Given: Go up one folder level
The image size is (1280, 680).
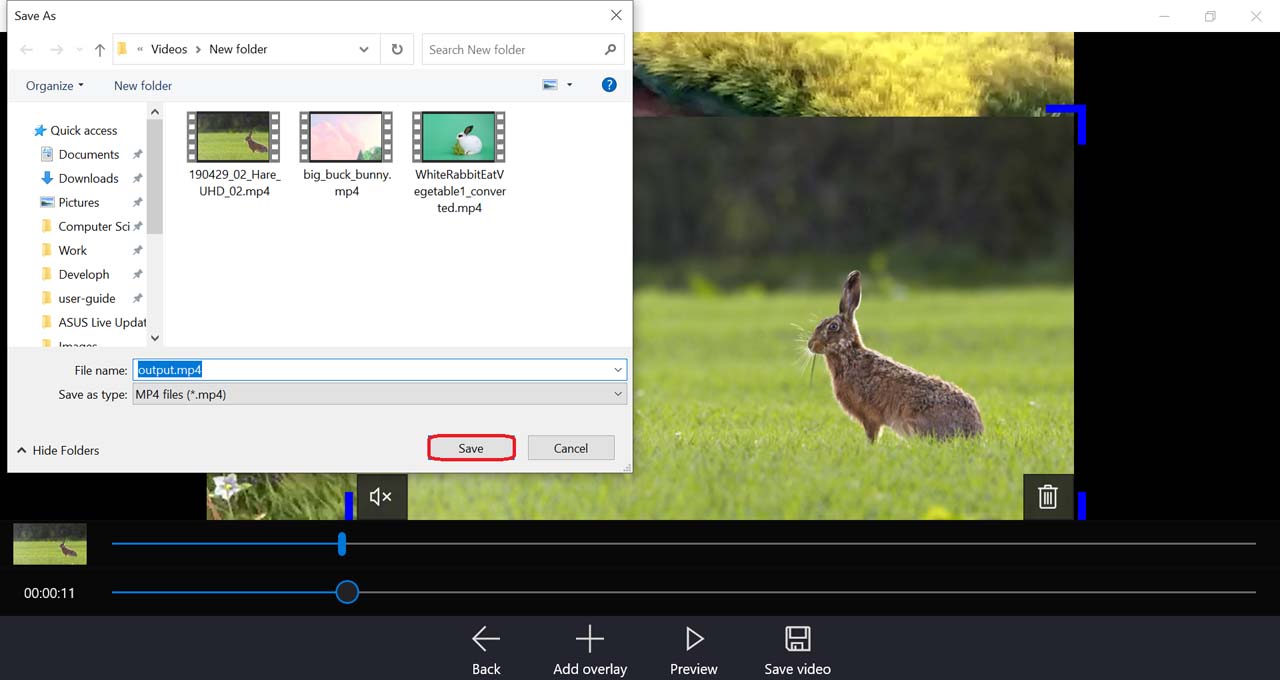Looking at the screenshot, I should pyautogui.click(x=100, y=50).
